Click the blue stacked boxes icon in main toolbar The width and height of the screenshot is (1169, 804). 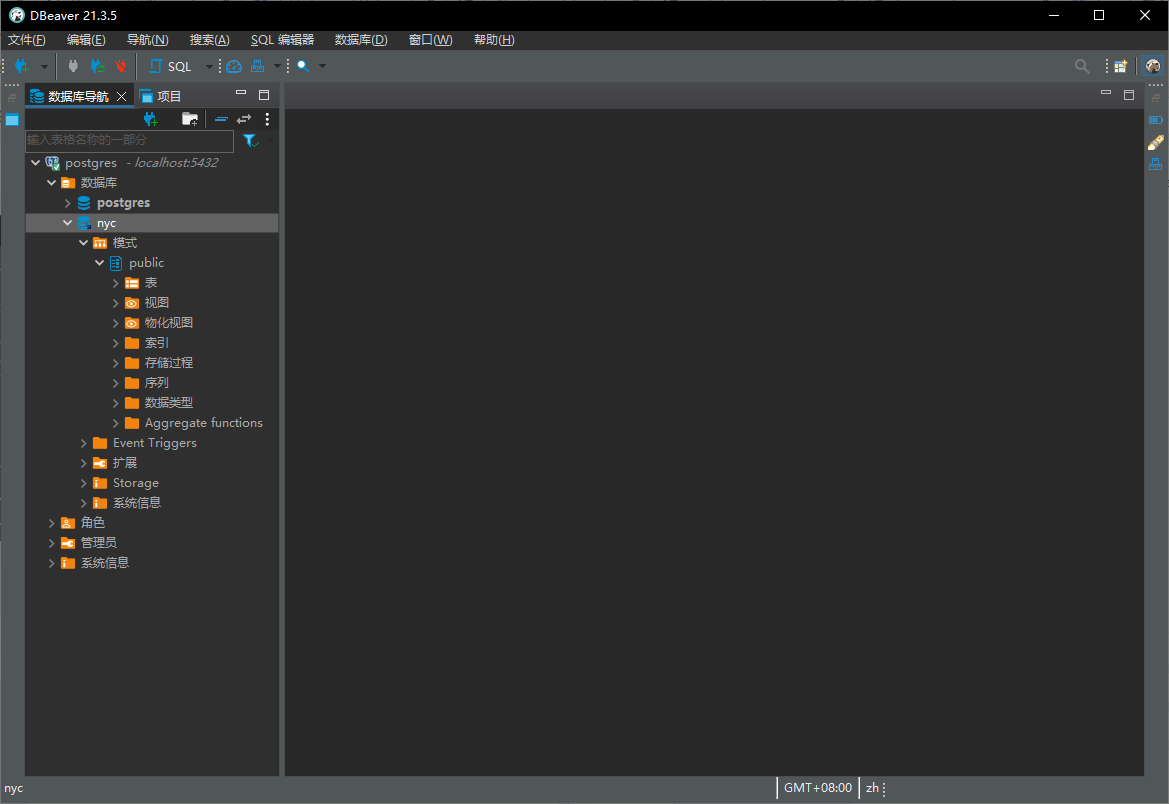pyautogui.click(x=258, y=66)
